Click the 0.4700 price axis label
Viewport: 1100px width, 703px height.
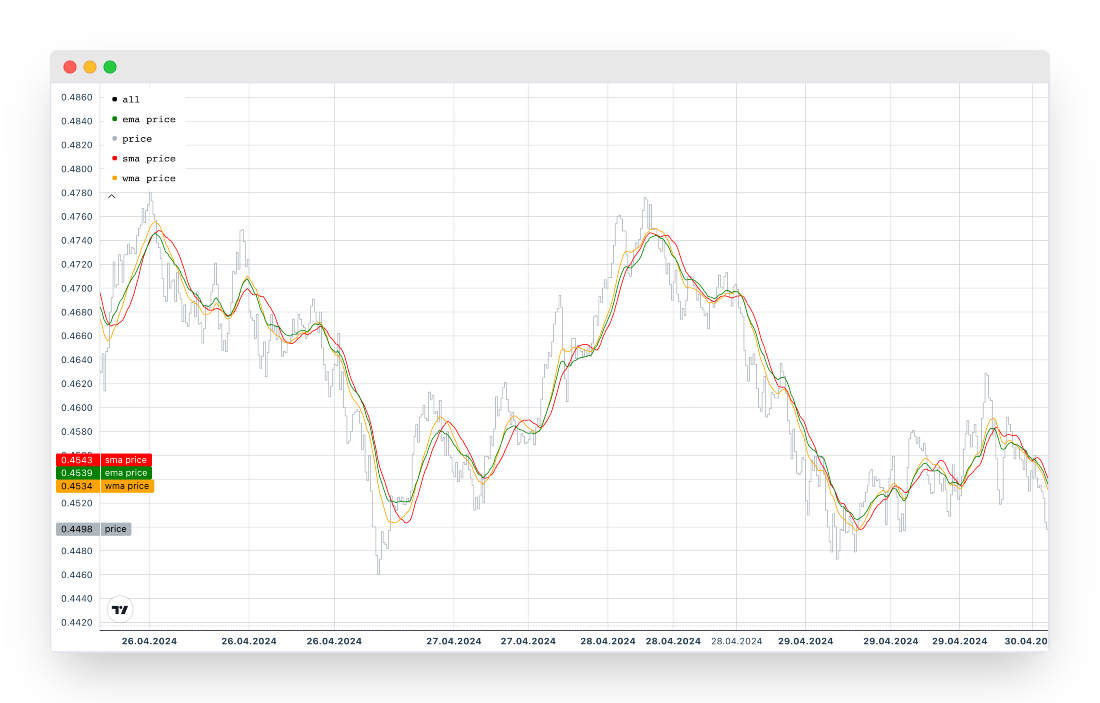coord(77,288)
